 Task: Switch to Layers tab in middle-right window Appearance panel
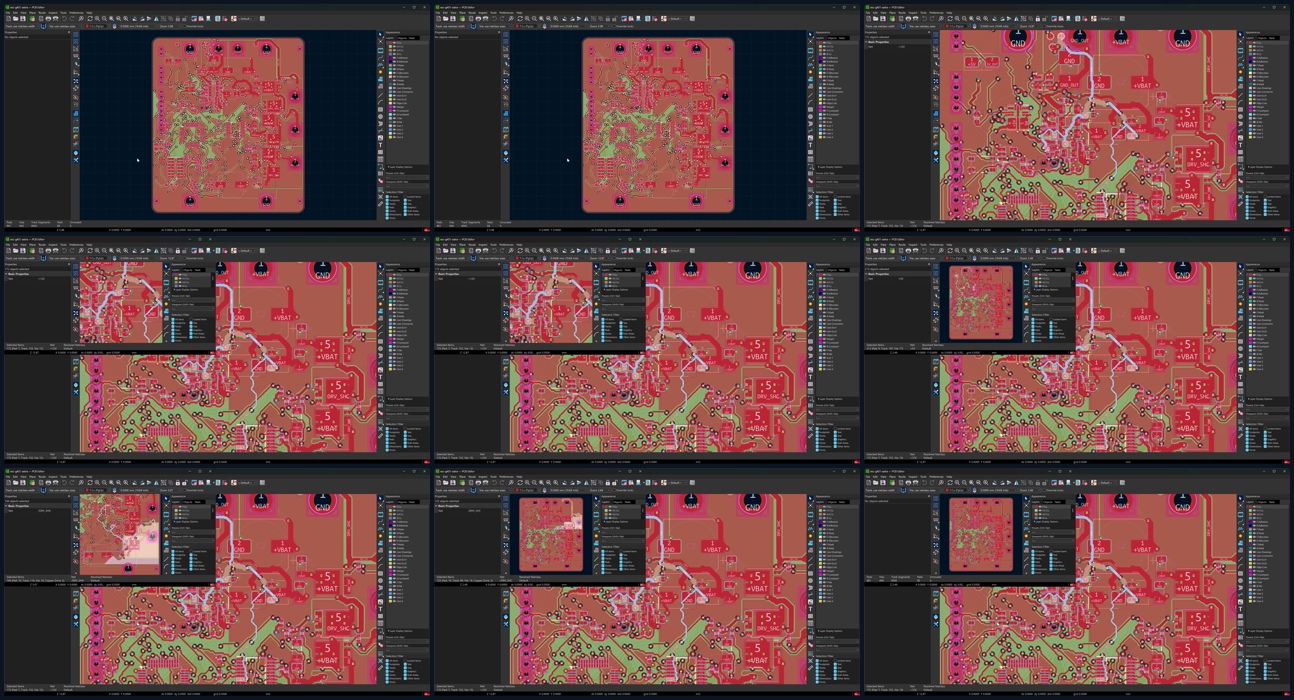(1250, 270)
